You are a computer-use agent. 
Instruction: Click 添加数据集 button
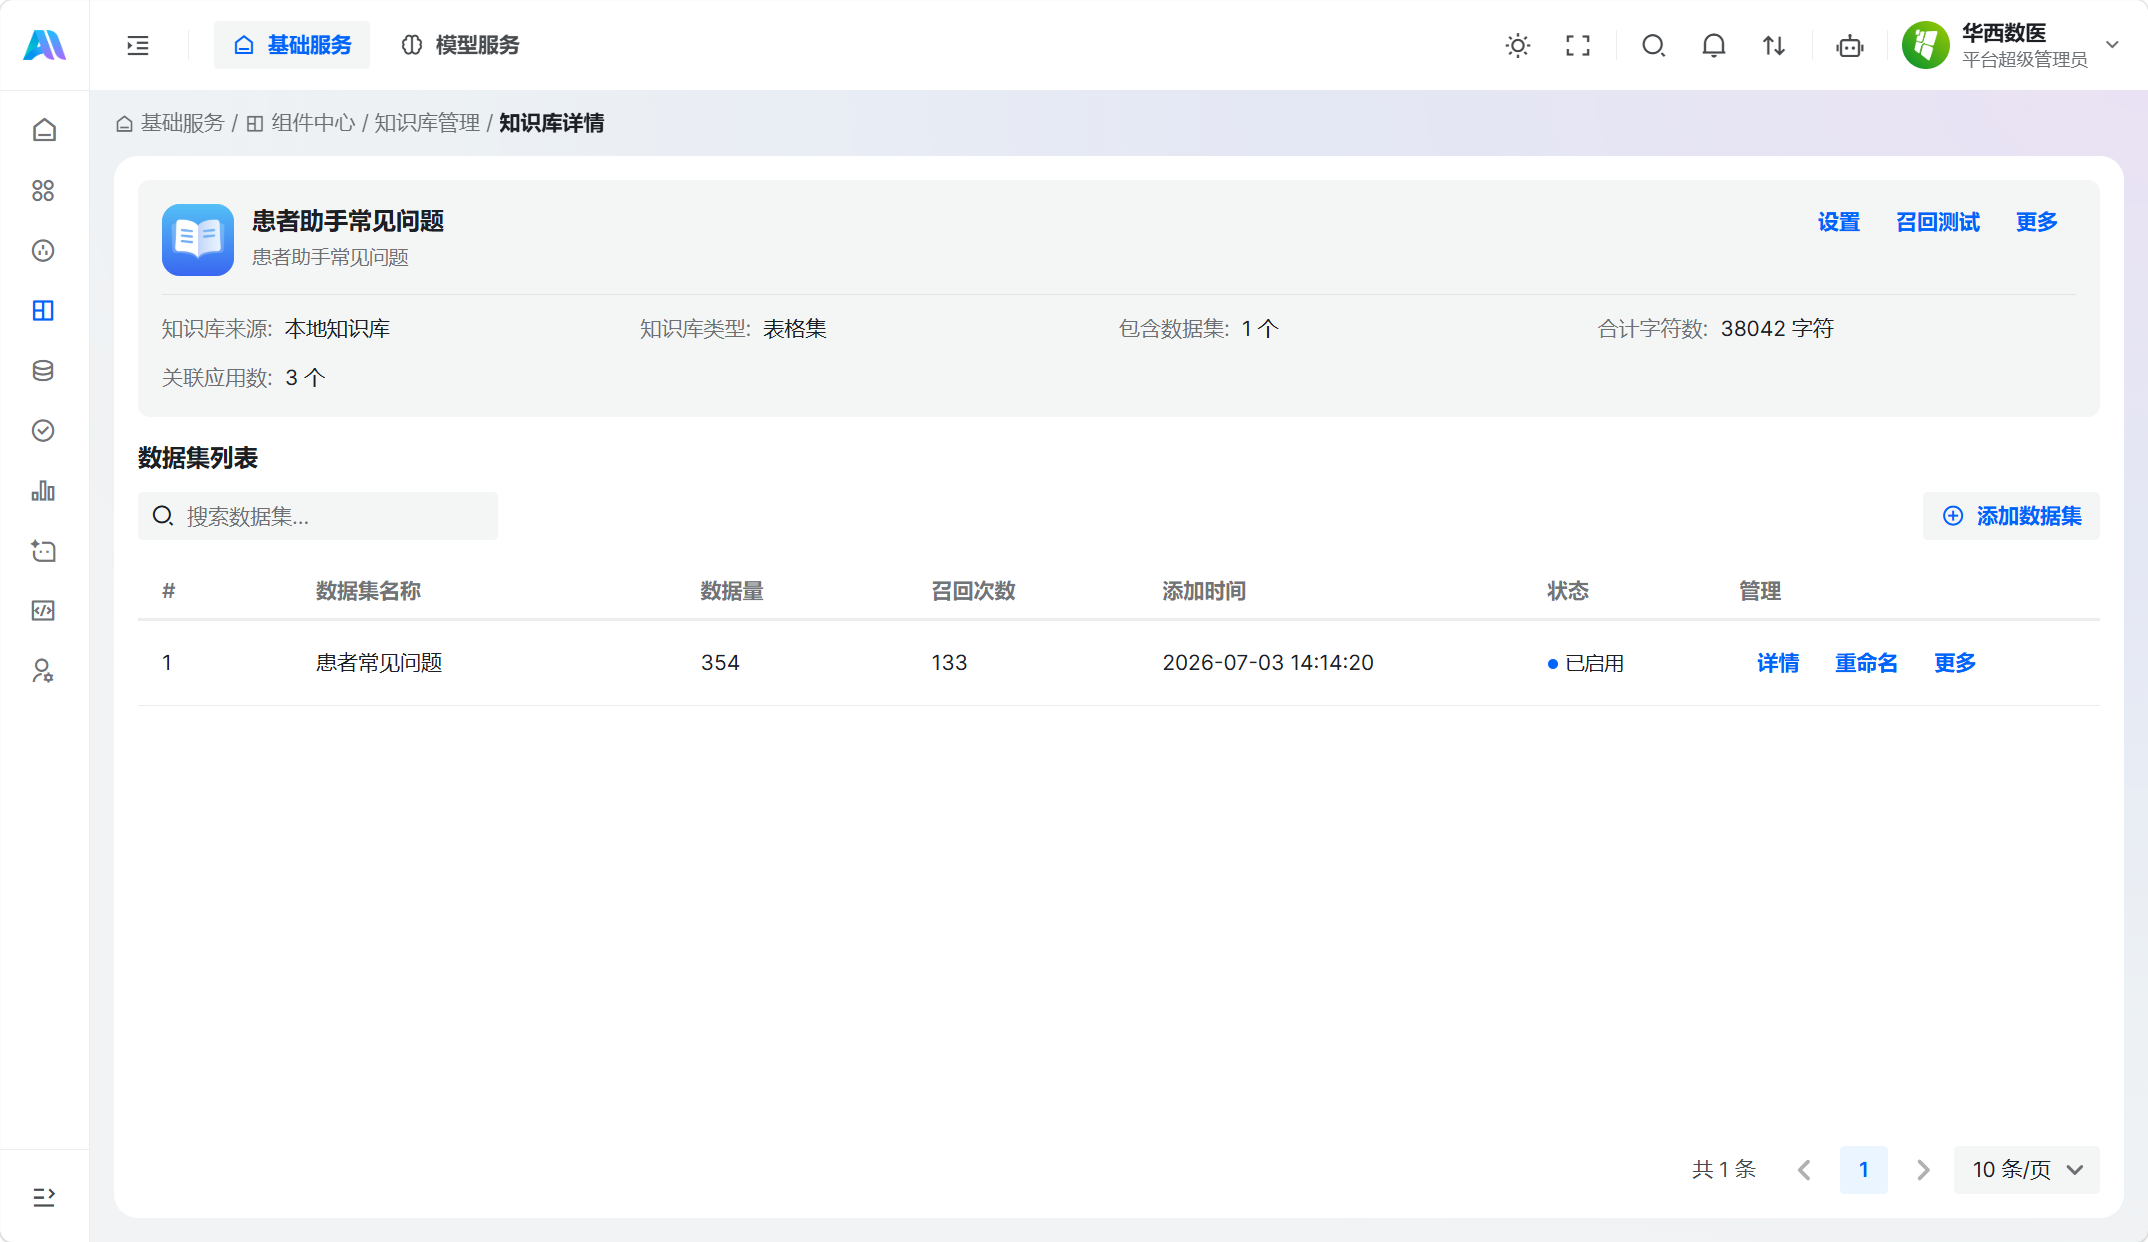(x=2011, y=516)
